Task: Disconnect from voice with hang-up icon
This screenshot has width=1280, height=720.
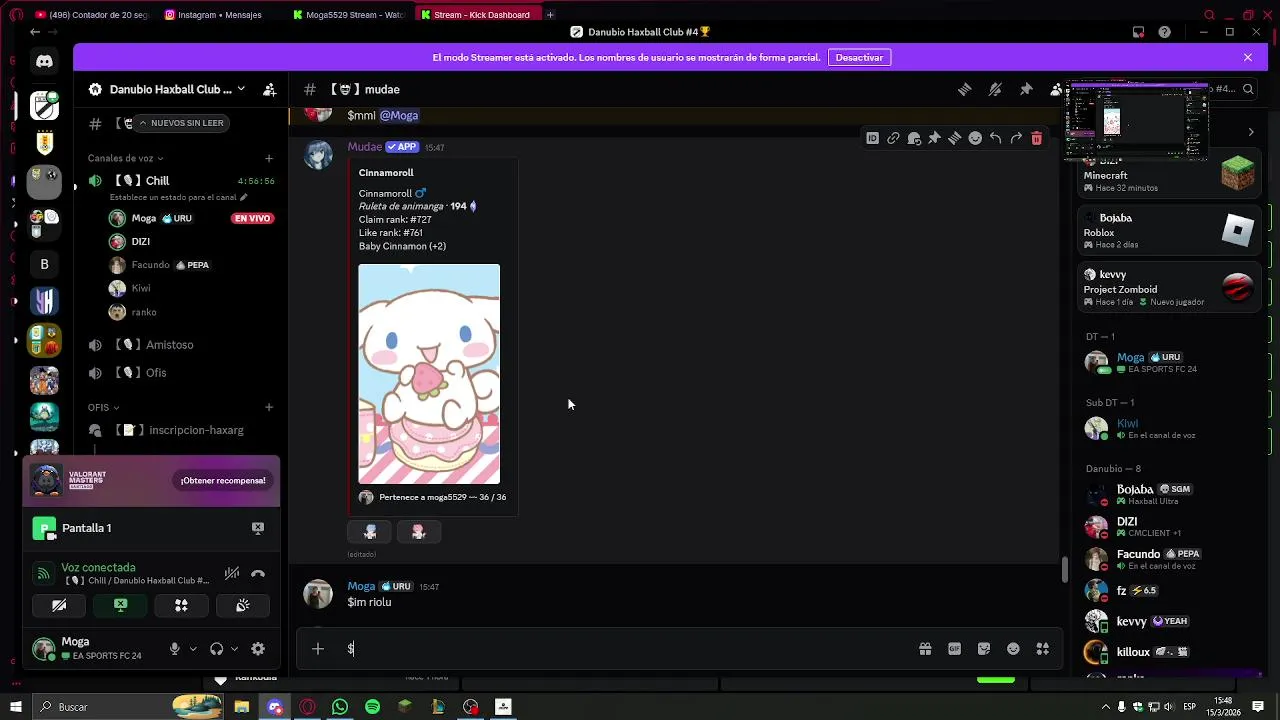Action: tap(258, 574)
